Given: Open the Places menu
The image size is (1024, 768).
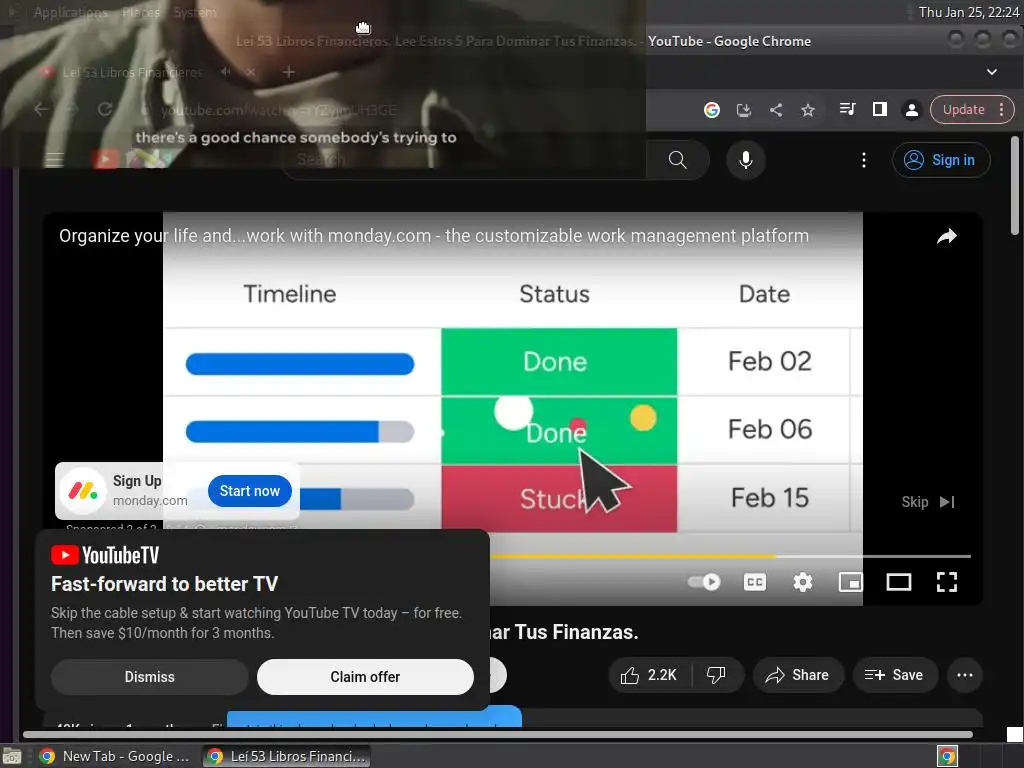Looking at the screenshot, I should (x=140, y=12).
